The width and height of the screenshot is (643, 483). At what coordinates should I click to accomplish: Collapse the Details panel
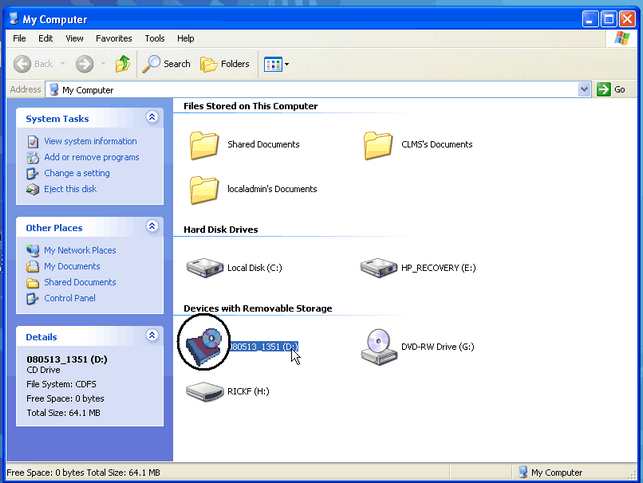[152, 336]
